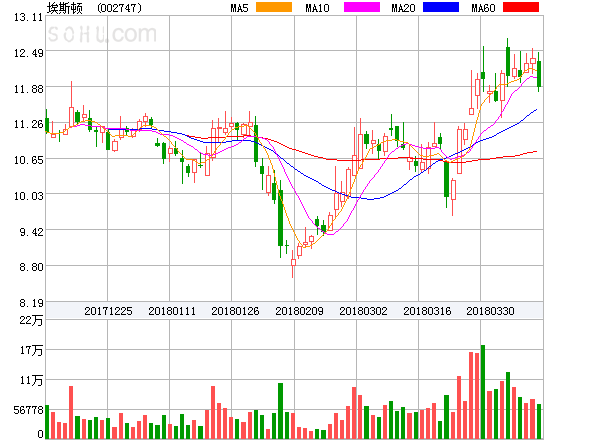Click the 17万 volume axis label
This screenshot has width=600, height=440.
pos(31,350)
